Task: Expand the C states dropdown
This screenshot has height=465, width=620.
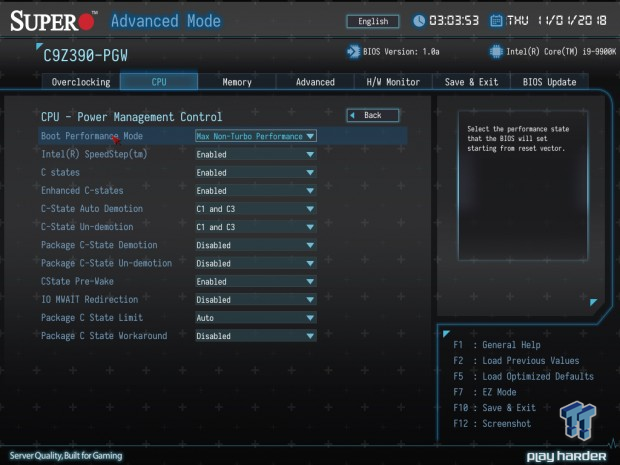Action: click(256, 172)
